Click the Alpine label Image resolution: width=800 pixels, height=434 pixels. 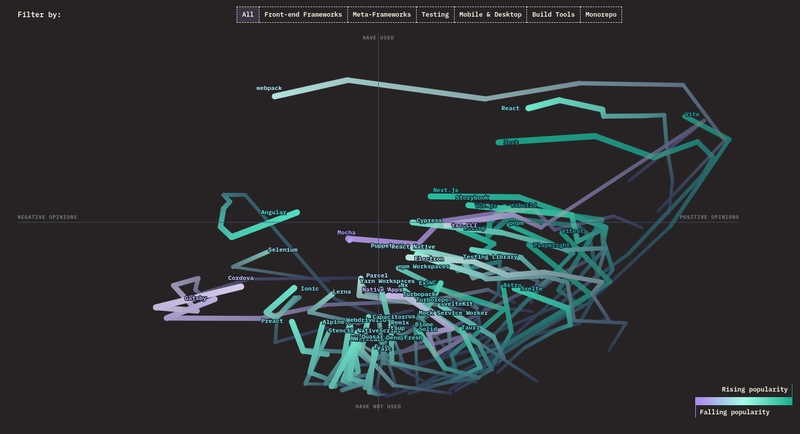coord(333,322)
